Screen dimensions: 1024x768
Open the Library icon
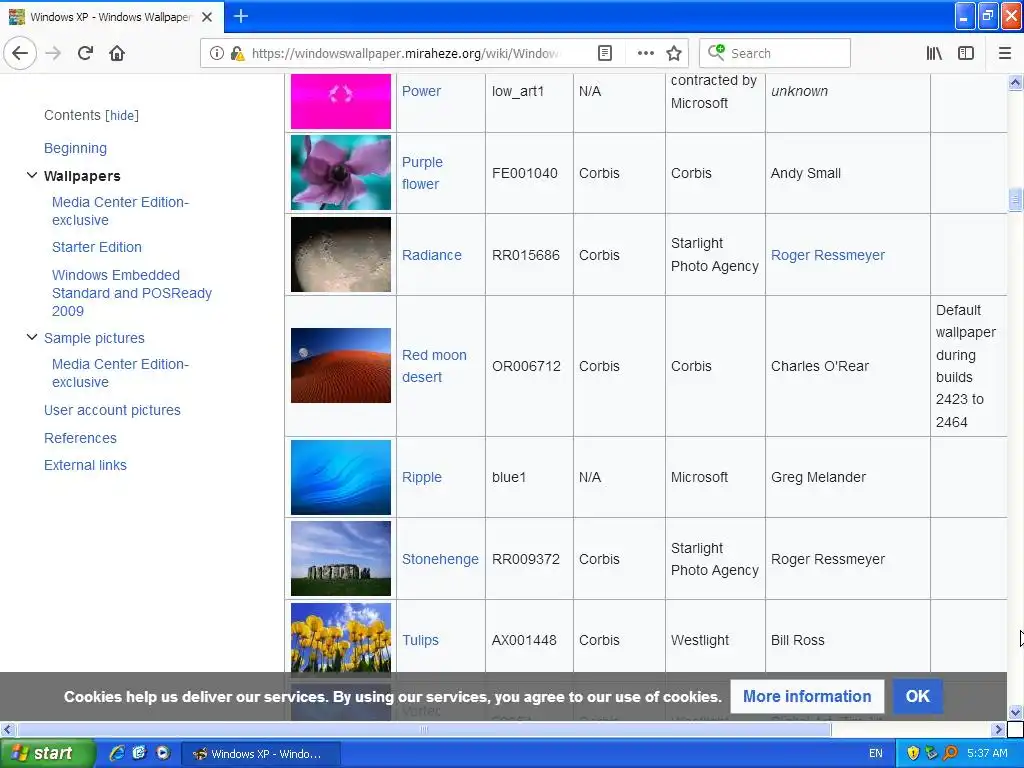[934, 53]
